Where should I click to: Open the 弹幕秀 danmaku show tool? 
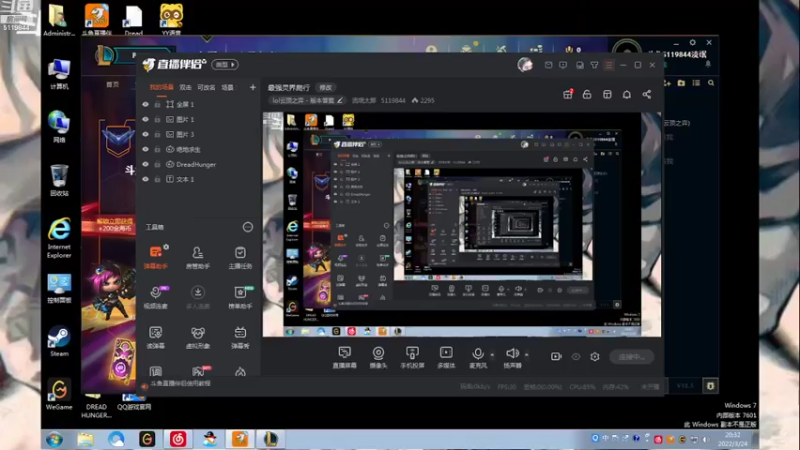[x=240, y=337]
